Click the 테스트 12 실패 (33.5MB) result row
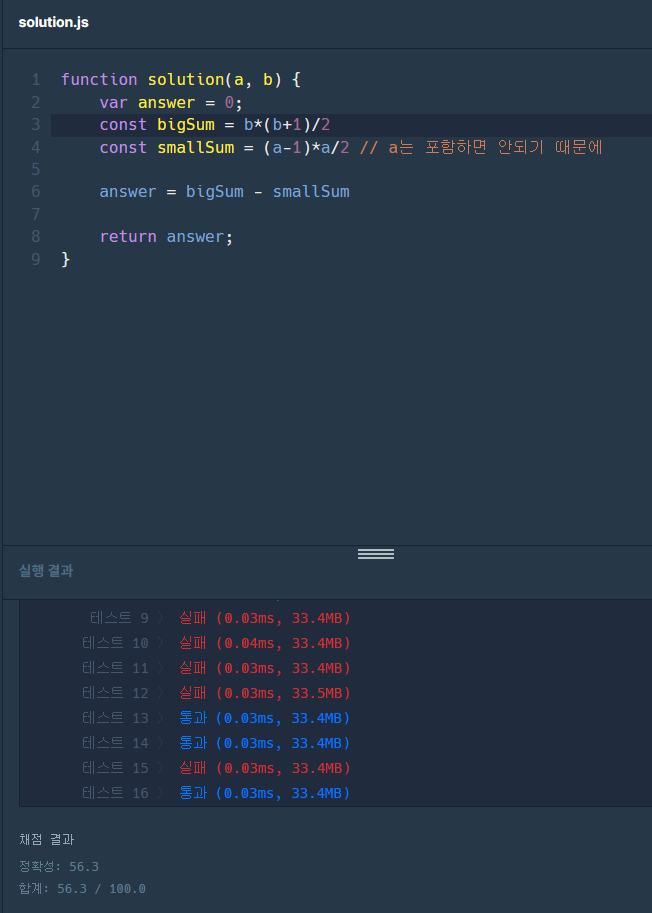 pos(217,693)
